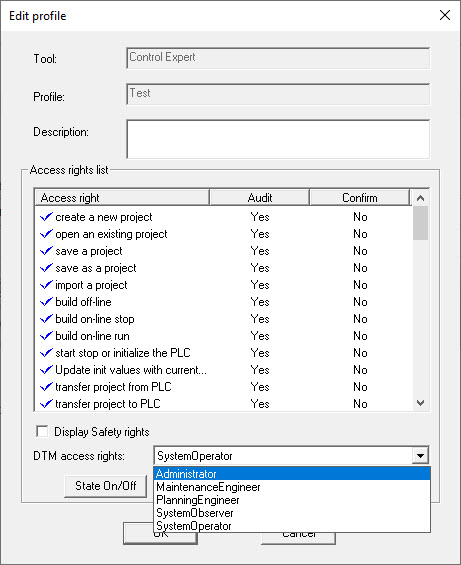The height and width of the screenshot is (565, 461).
Task: Toggle checkmark for Update init values with current
Action: tap(46, 370)
